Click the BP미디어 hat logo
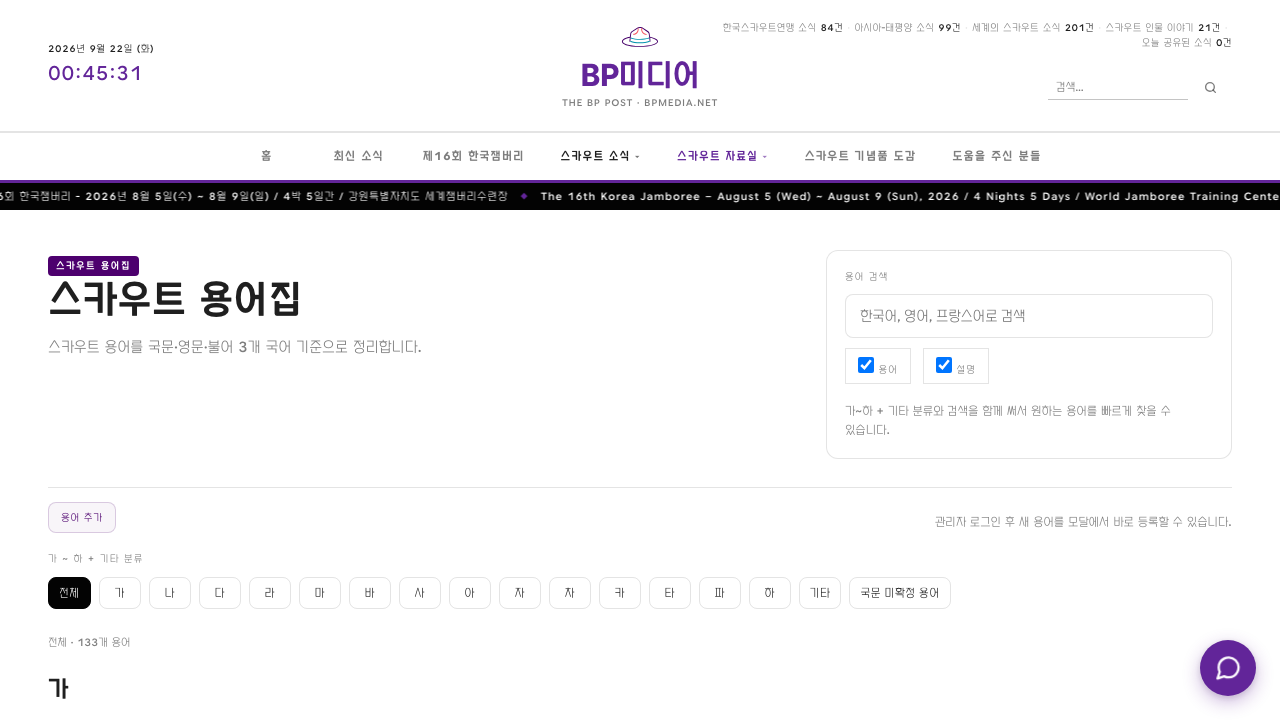 (x=640, y=66)
